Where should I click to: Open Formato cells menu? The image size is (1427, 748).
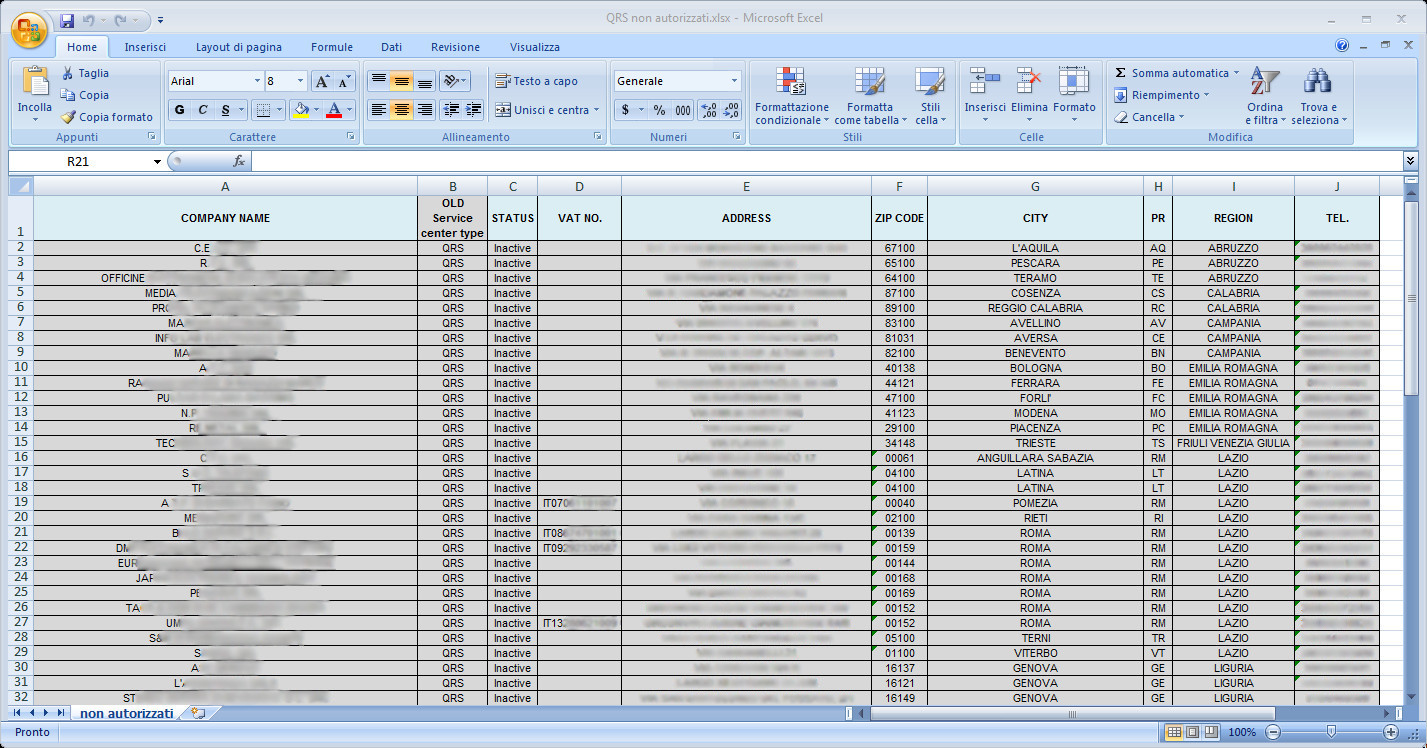tap(1074, 96)
